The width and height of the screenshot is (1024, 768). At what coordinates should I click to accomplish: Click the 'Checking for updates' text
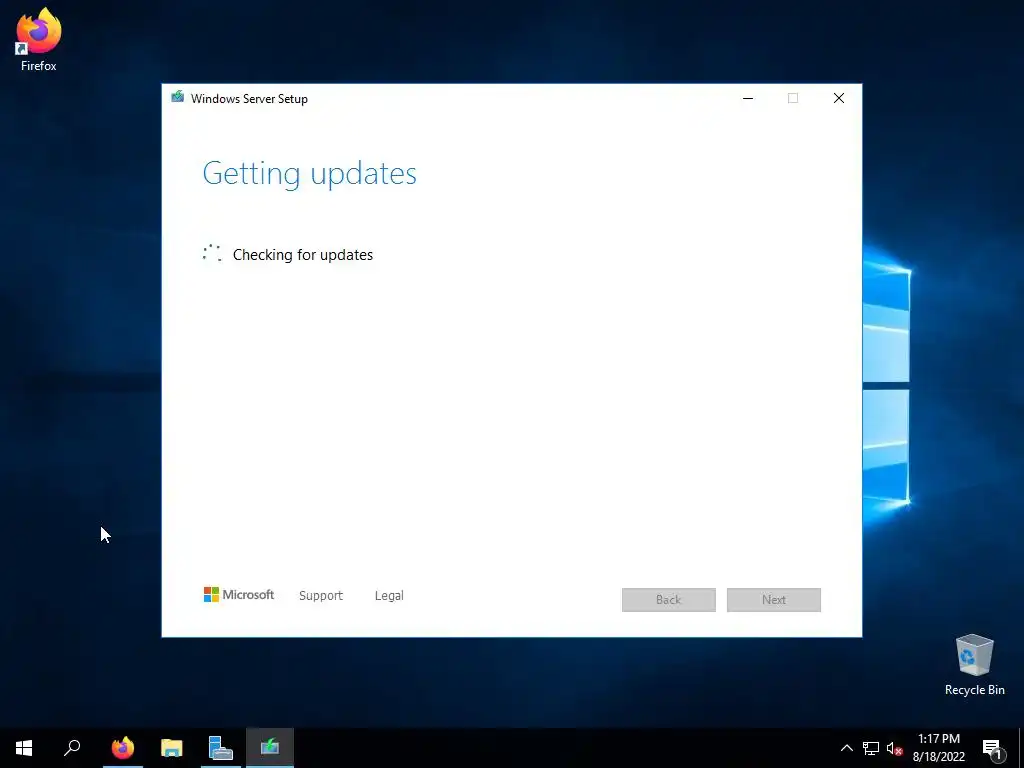pyautogui.click(x=303, y=255)
